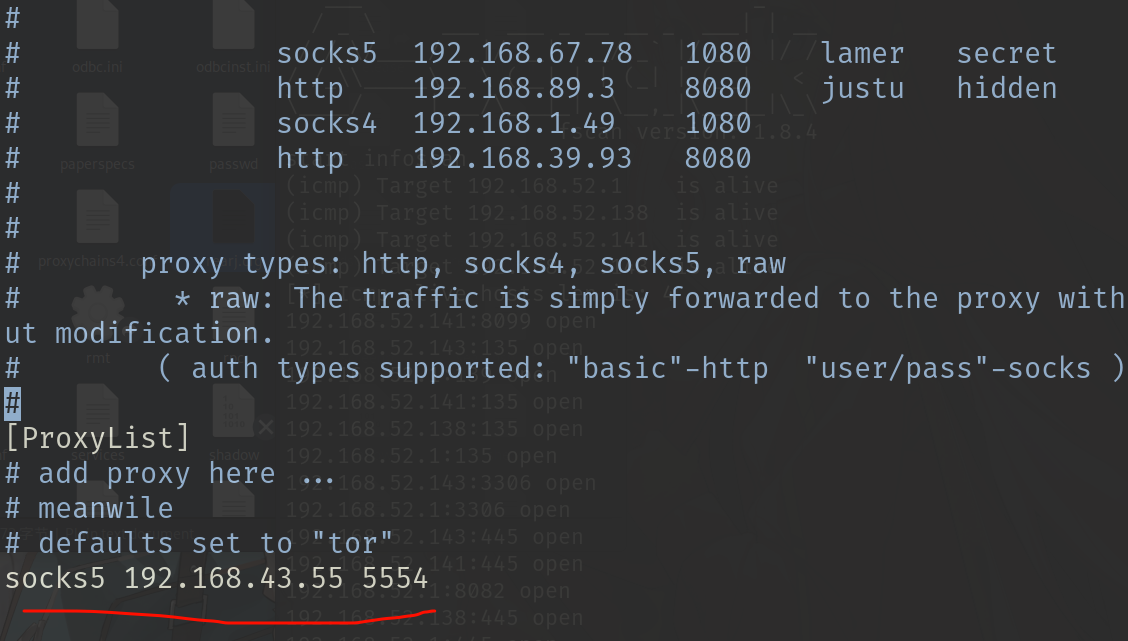Click the "# meanwile" comment line

coord(89,509)
